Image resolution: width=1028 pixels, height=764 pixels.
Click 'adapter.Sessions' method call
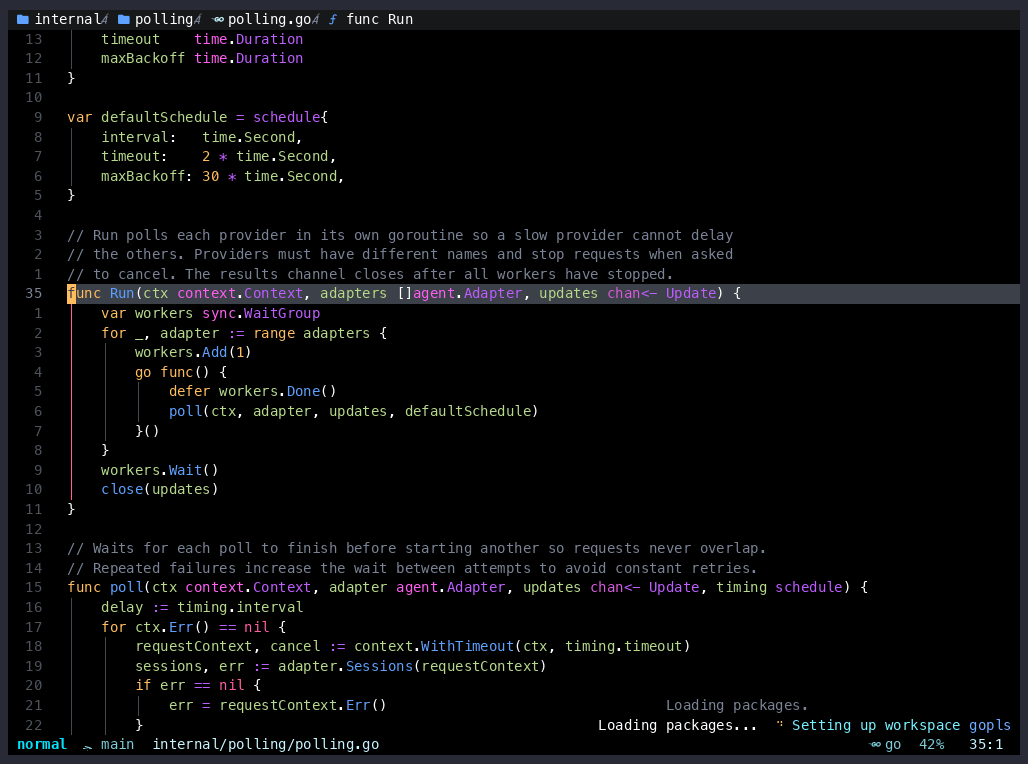click(x=346, y=666)
